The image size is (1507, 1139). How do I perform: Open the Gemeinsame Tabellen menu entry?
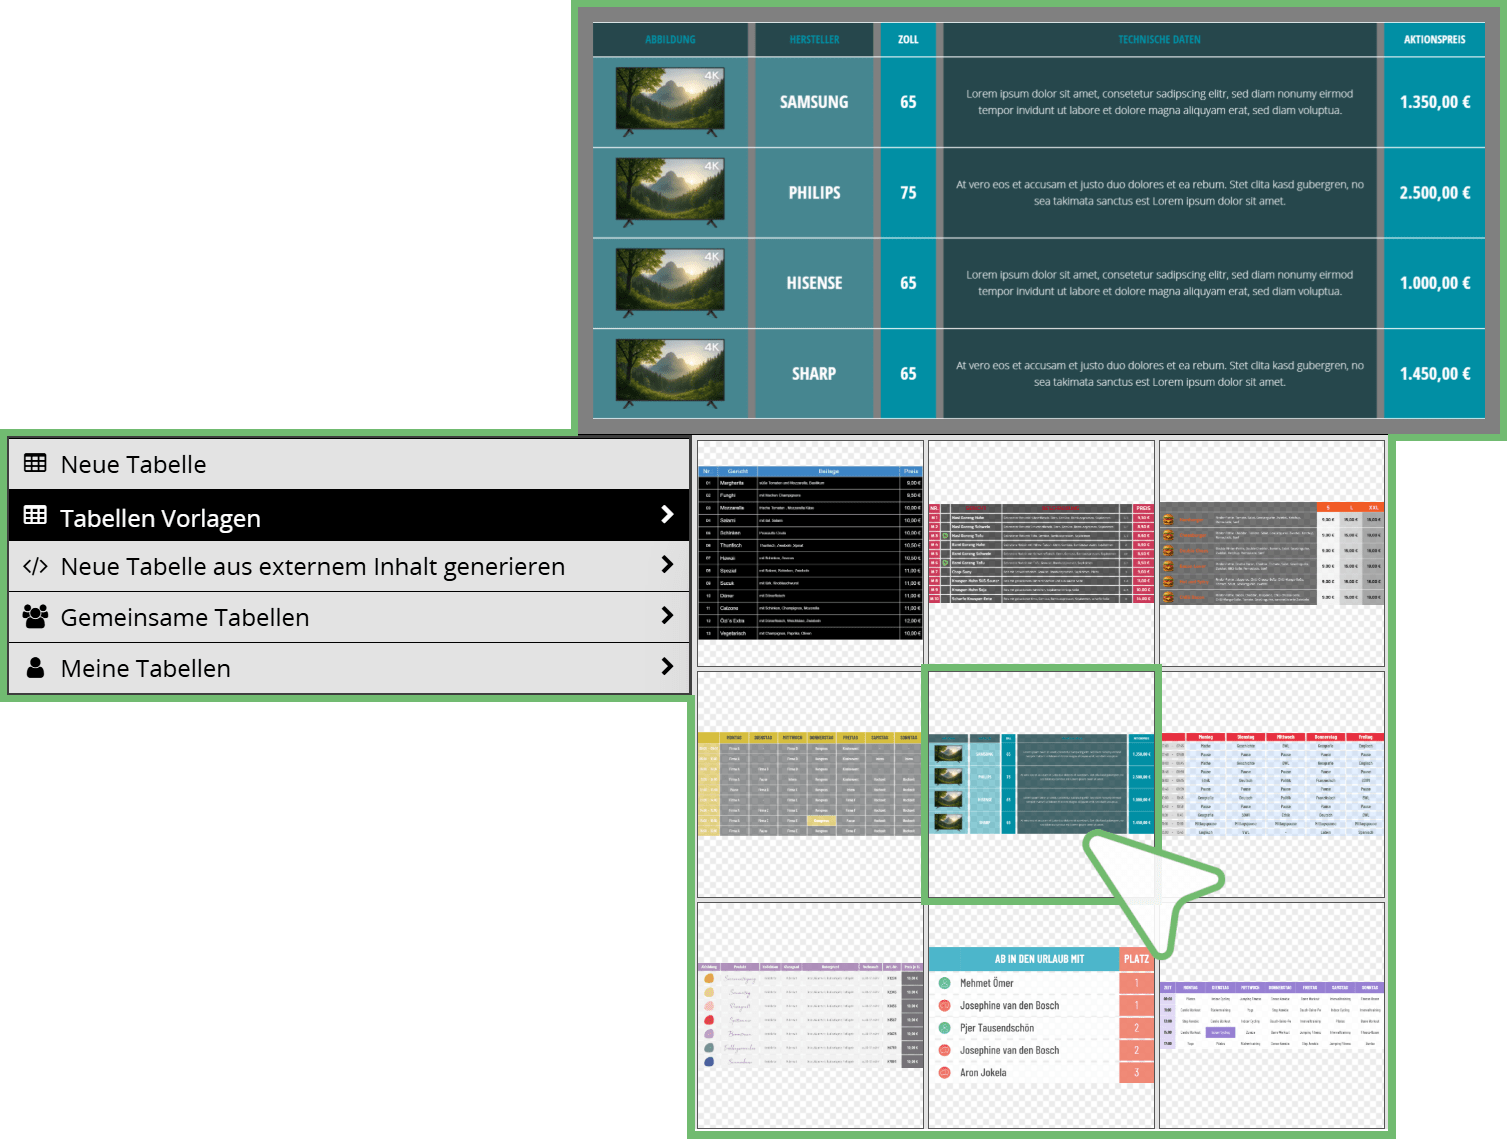coord(349,617)
